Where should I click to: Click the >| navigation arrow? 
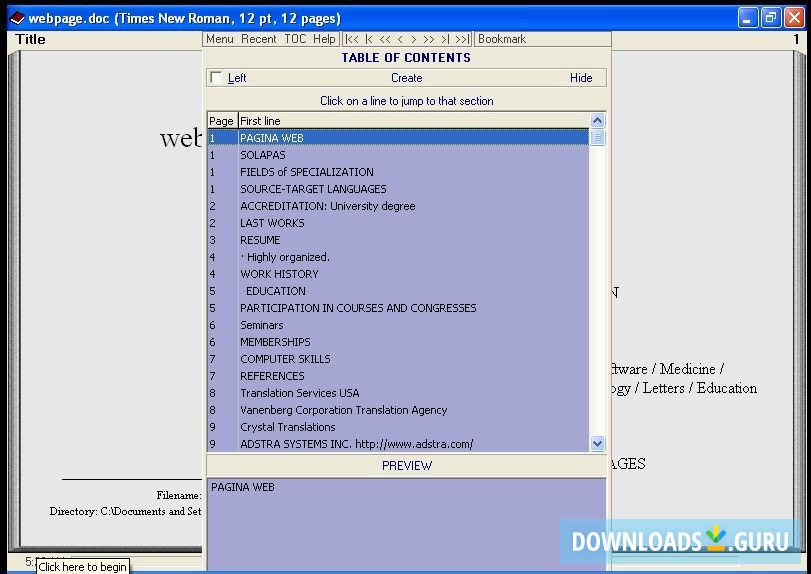pyautogui.click(x=445, y=39)
